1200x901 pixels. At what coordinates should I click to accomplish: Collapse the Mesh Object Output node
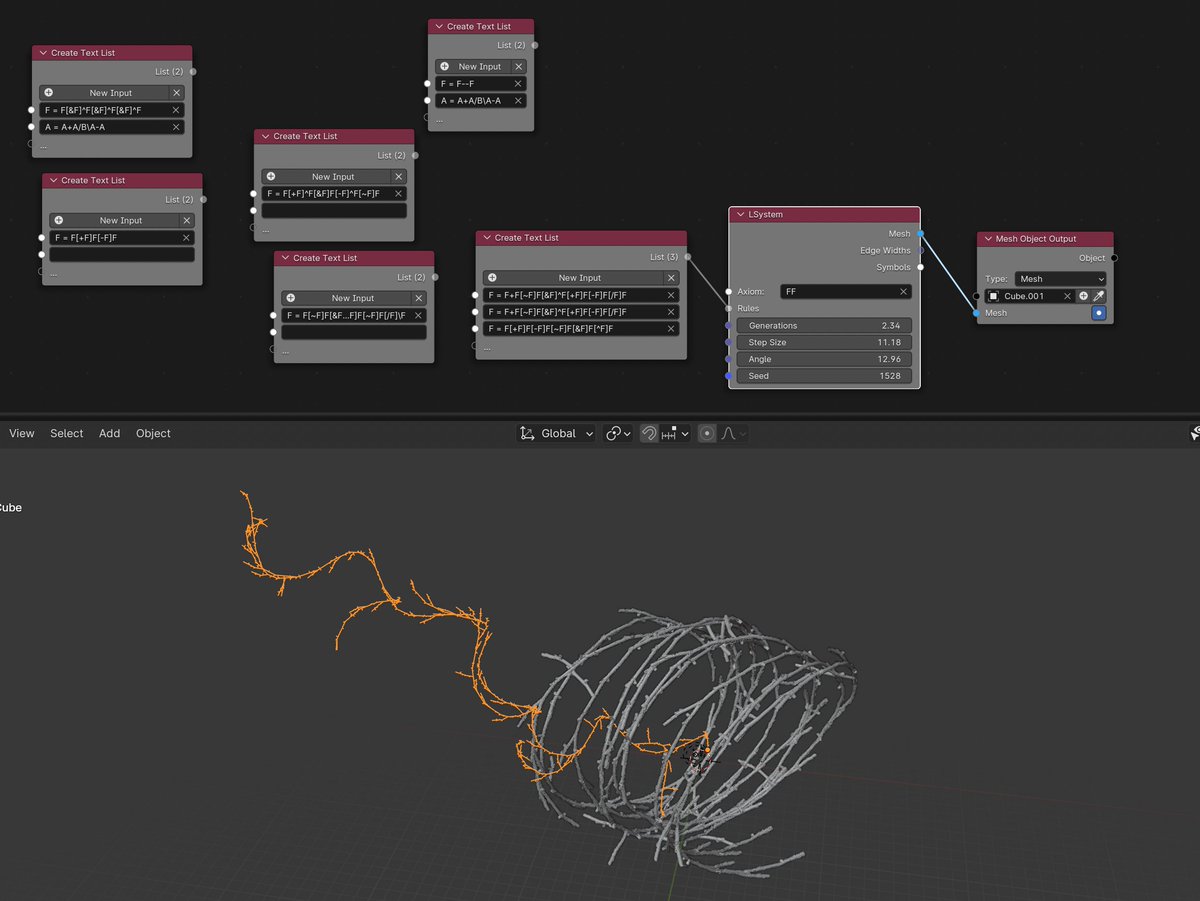(987, 239)
